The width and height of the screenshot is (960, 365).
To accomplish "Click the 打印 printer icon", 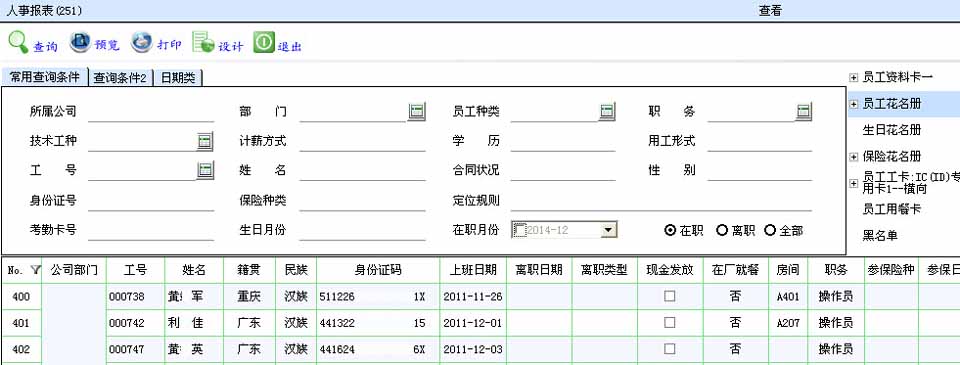I will [x=141, y=42].
